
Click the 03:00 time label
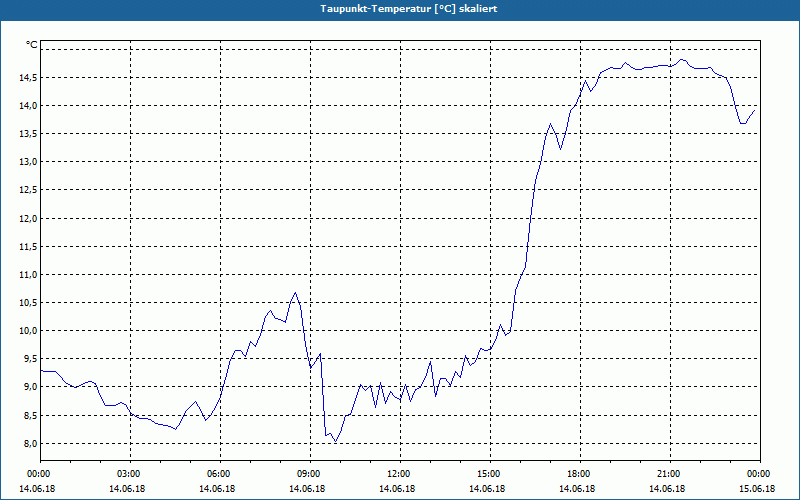click(130, 474)
